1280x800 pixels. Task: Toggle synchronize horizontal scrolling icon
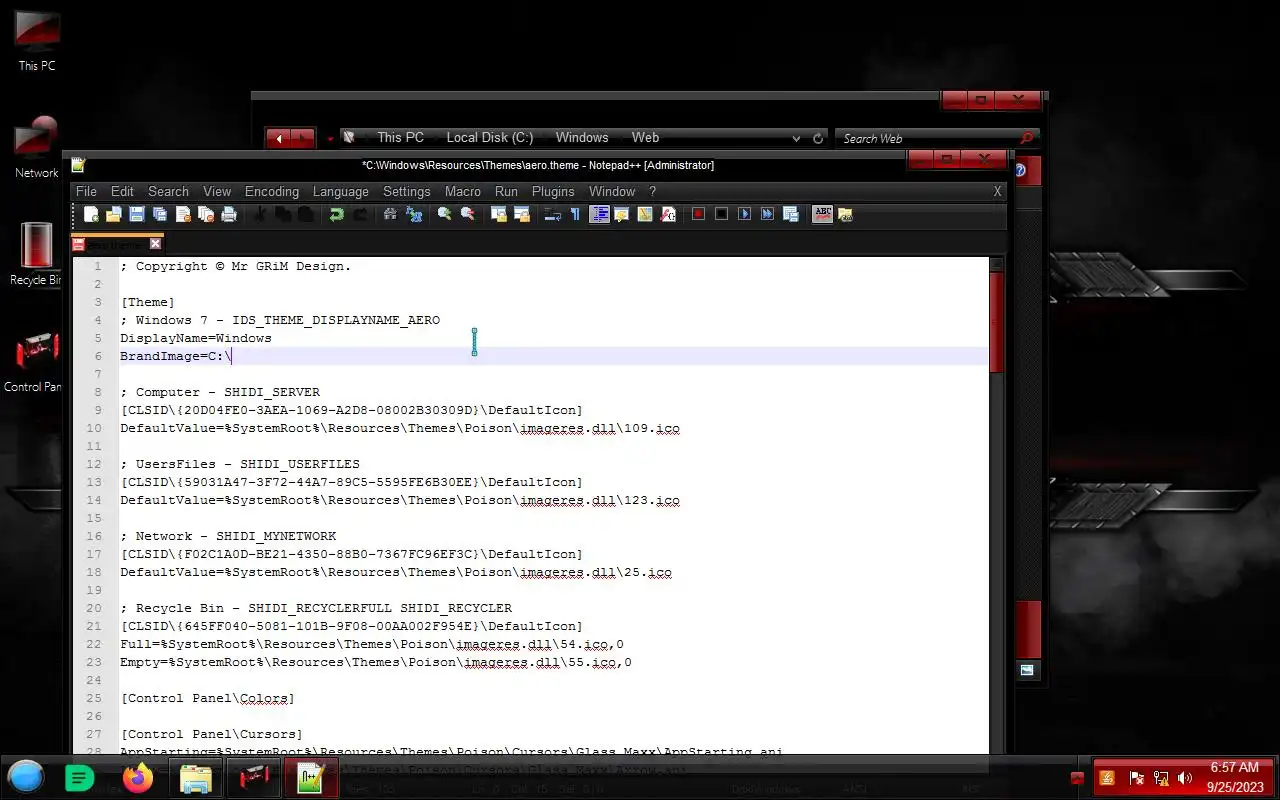pos(522,214)
